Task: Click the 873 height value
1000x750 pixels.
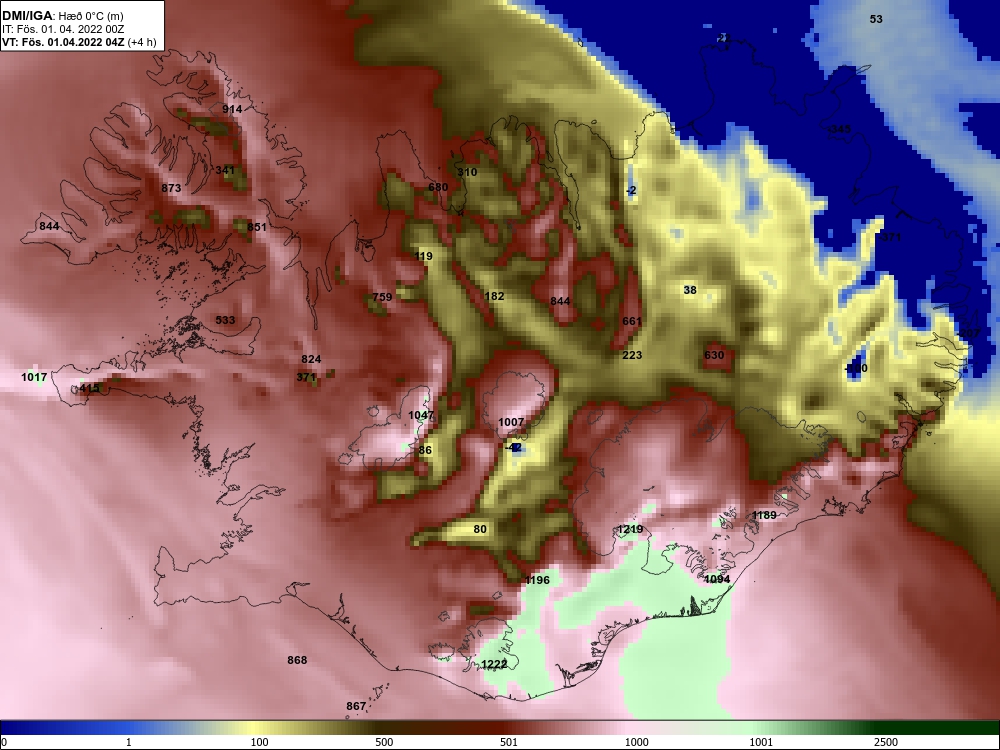Action: tap(171, 188)
